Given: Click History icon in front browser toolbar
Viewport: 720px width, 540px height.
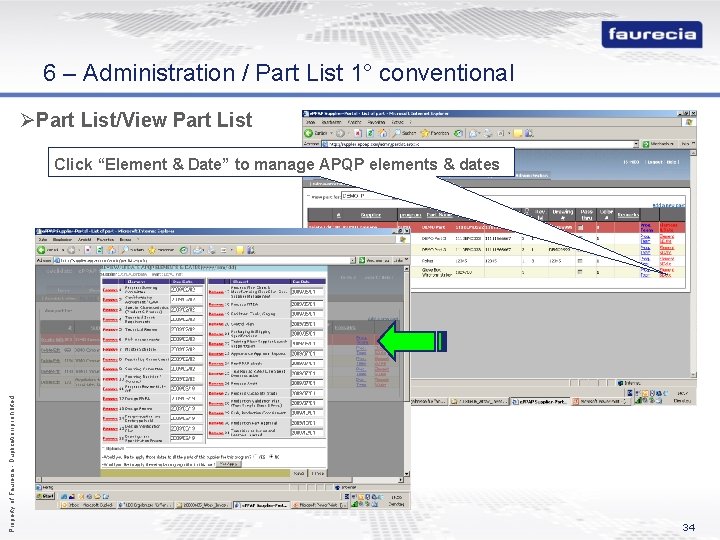Looking at the screenshot, I should pos(184,250).
